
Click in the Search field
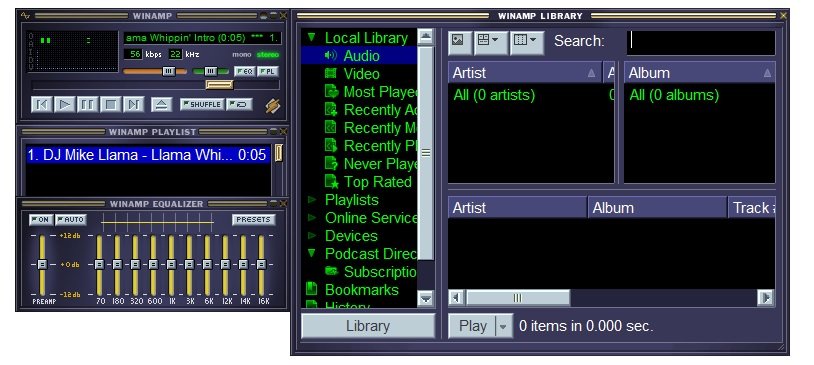point(701,42)
